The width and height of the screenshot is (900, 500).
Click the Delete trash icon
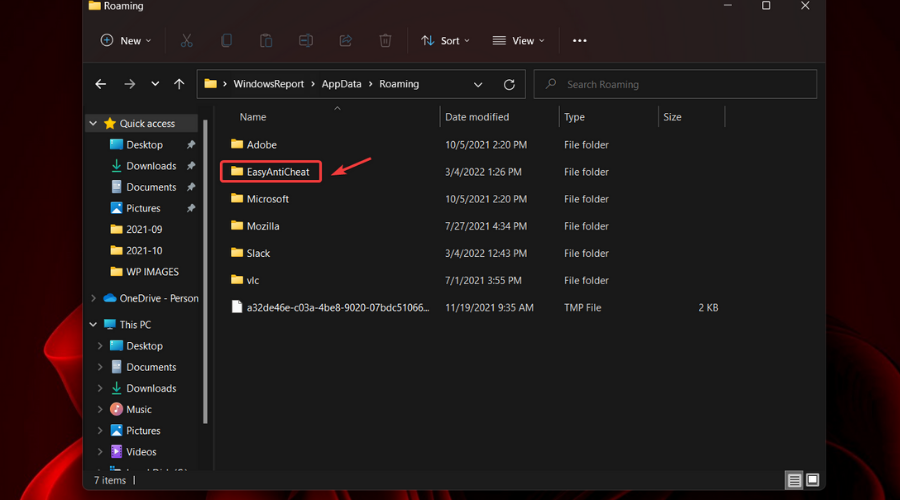[x=385, y=41]
